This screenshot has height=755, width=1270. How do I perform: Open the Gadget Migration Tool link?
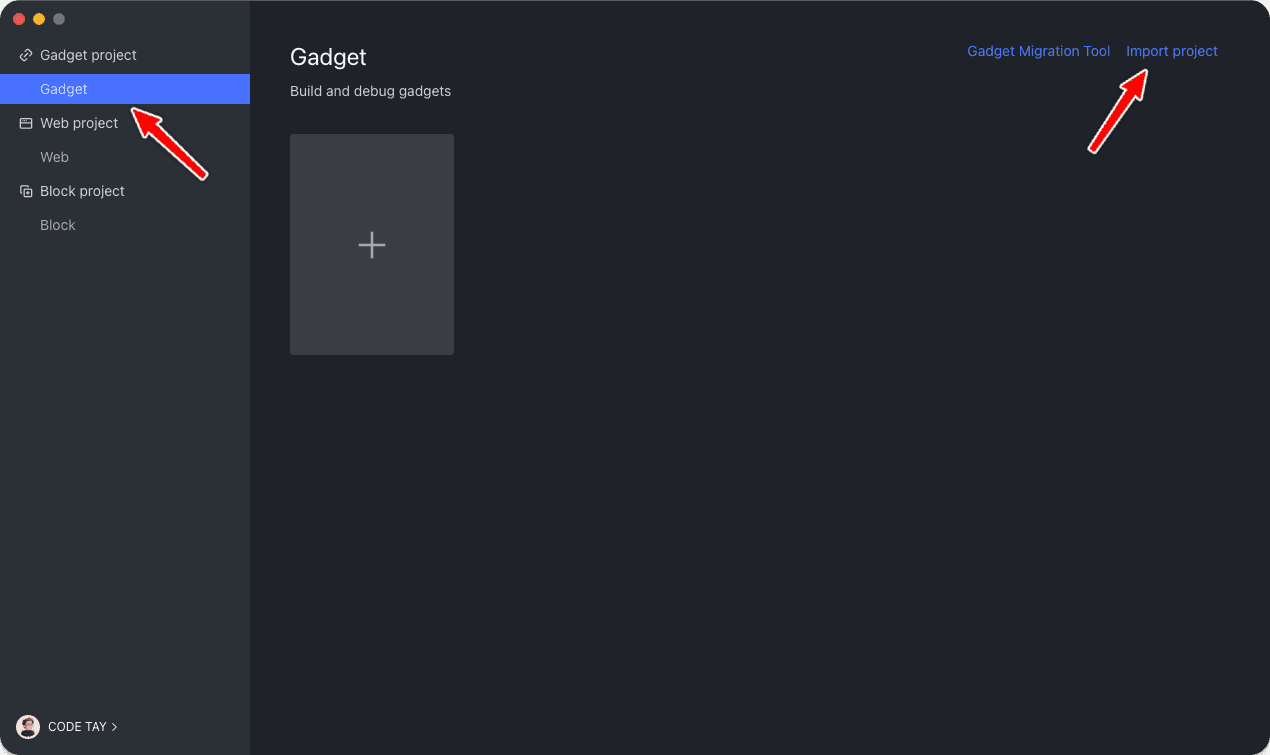1038,51
